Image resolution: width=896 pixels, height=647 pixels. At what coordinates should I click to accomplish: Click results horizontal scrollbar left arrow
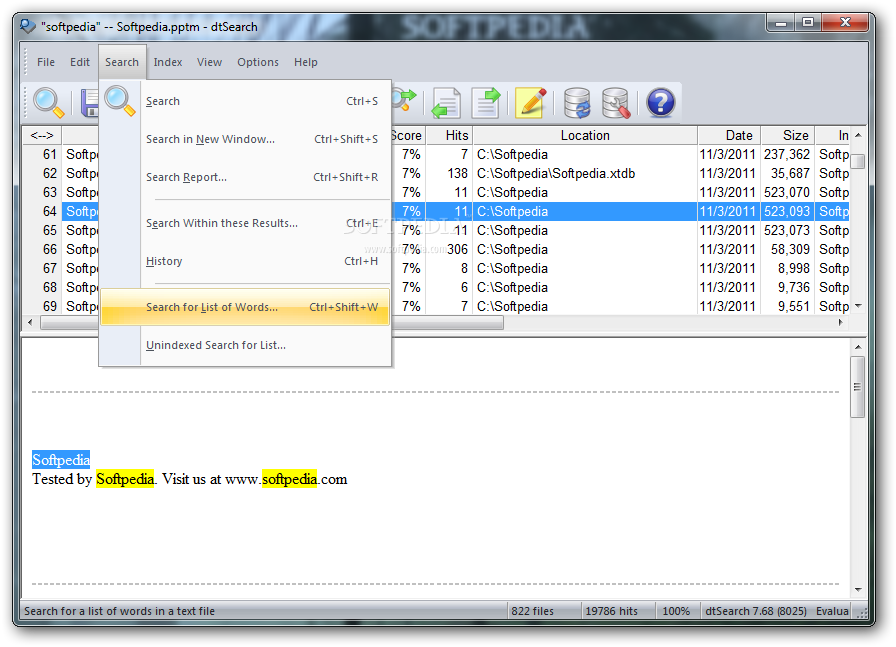tap(30, 322)
